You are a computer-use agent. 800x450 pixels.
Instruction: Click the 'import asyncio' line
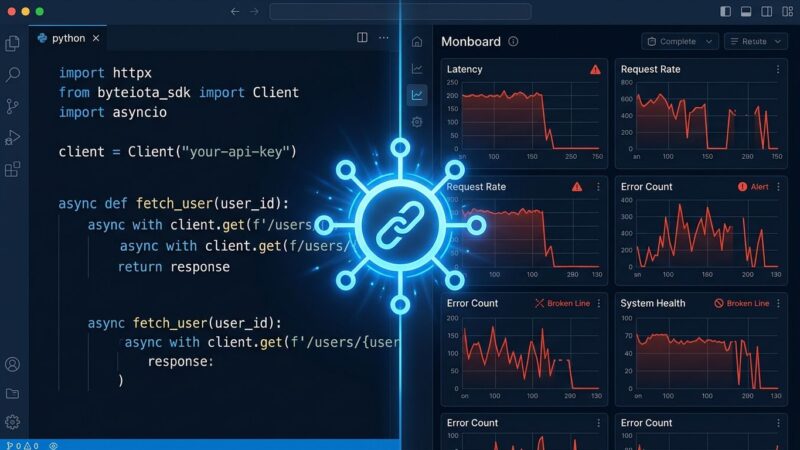[113, 112]
